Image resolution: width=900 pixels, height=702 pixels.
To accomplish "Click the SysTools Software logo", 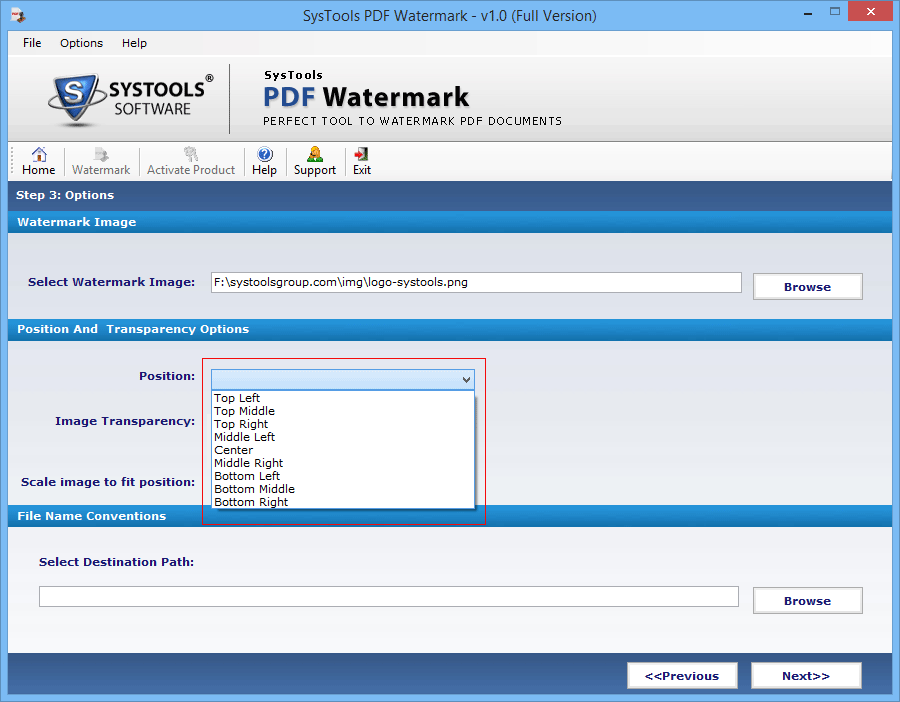I will pos(131,99).
